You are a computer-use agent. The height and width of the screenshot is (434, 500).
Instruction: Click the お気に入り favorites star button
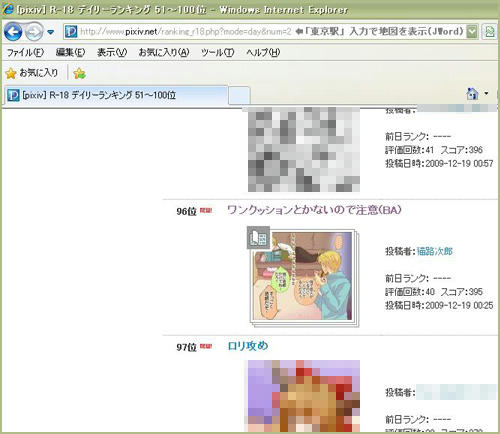tap(32, 73)
